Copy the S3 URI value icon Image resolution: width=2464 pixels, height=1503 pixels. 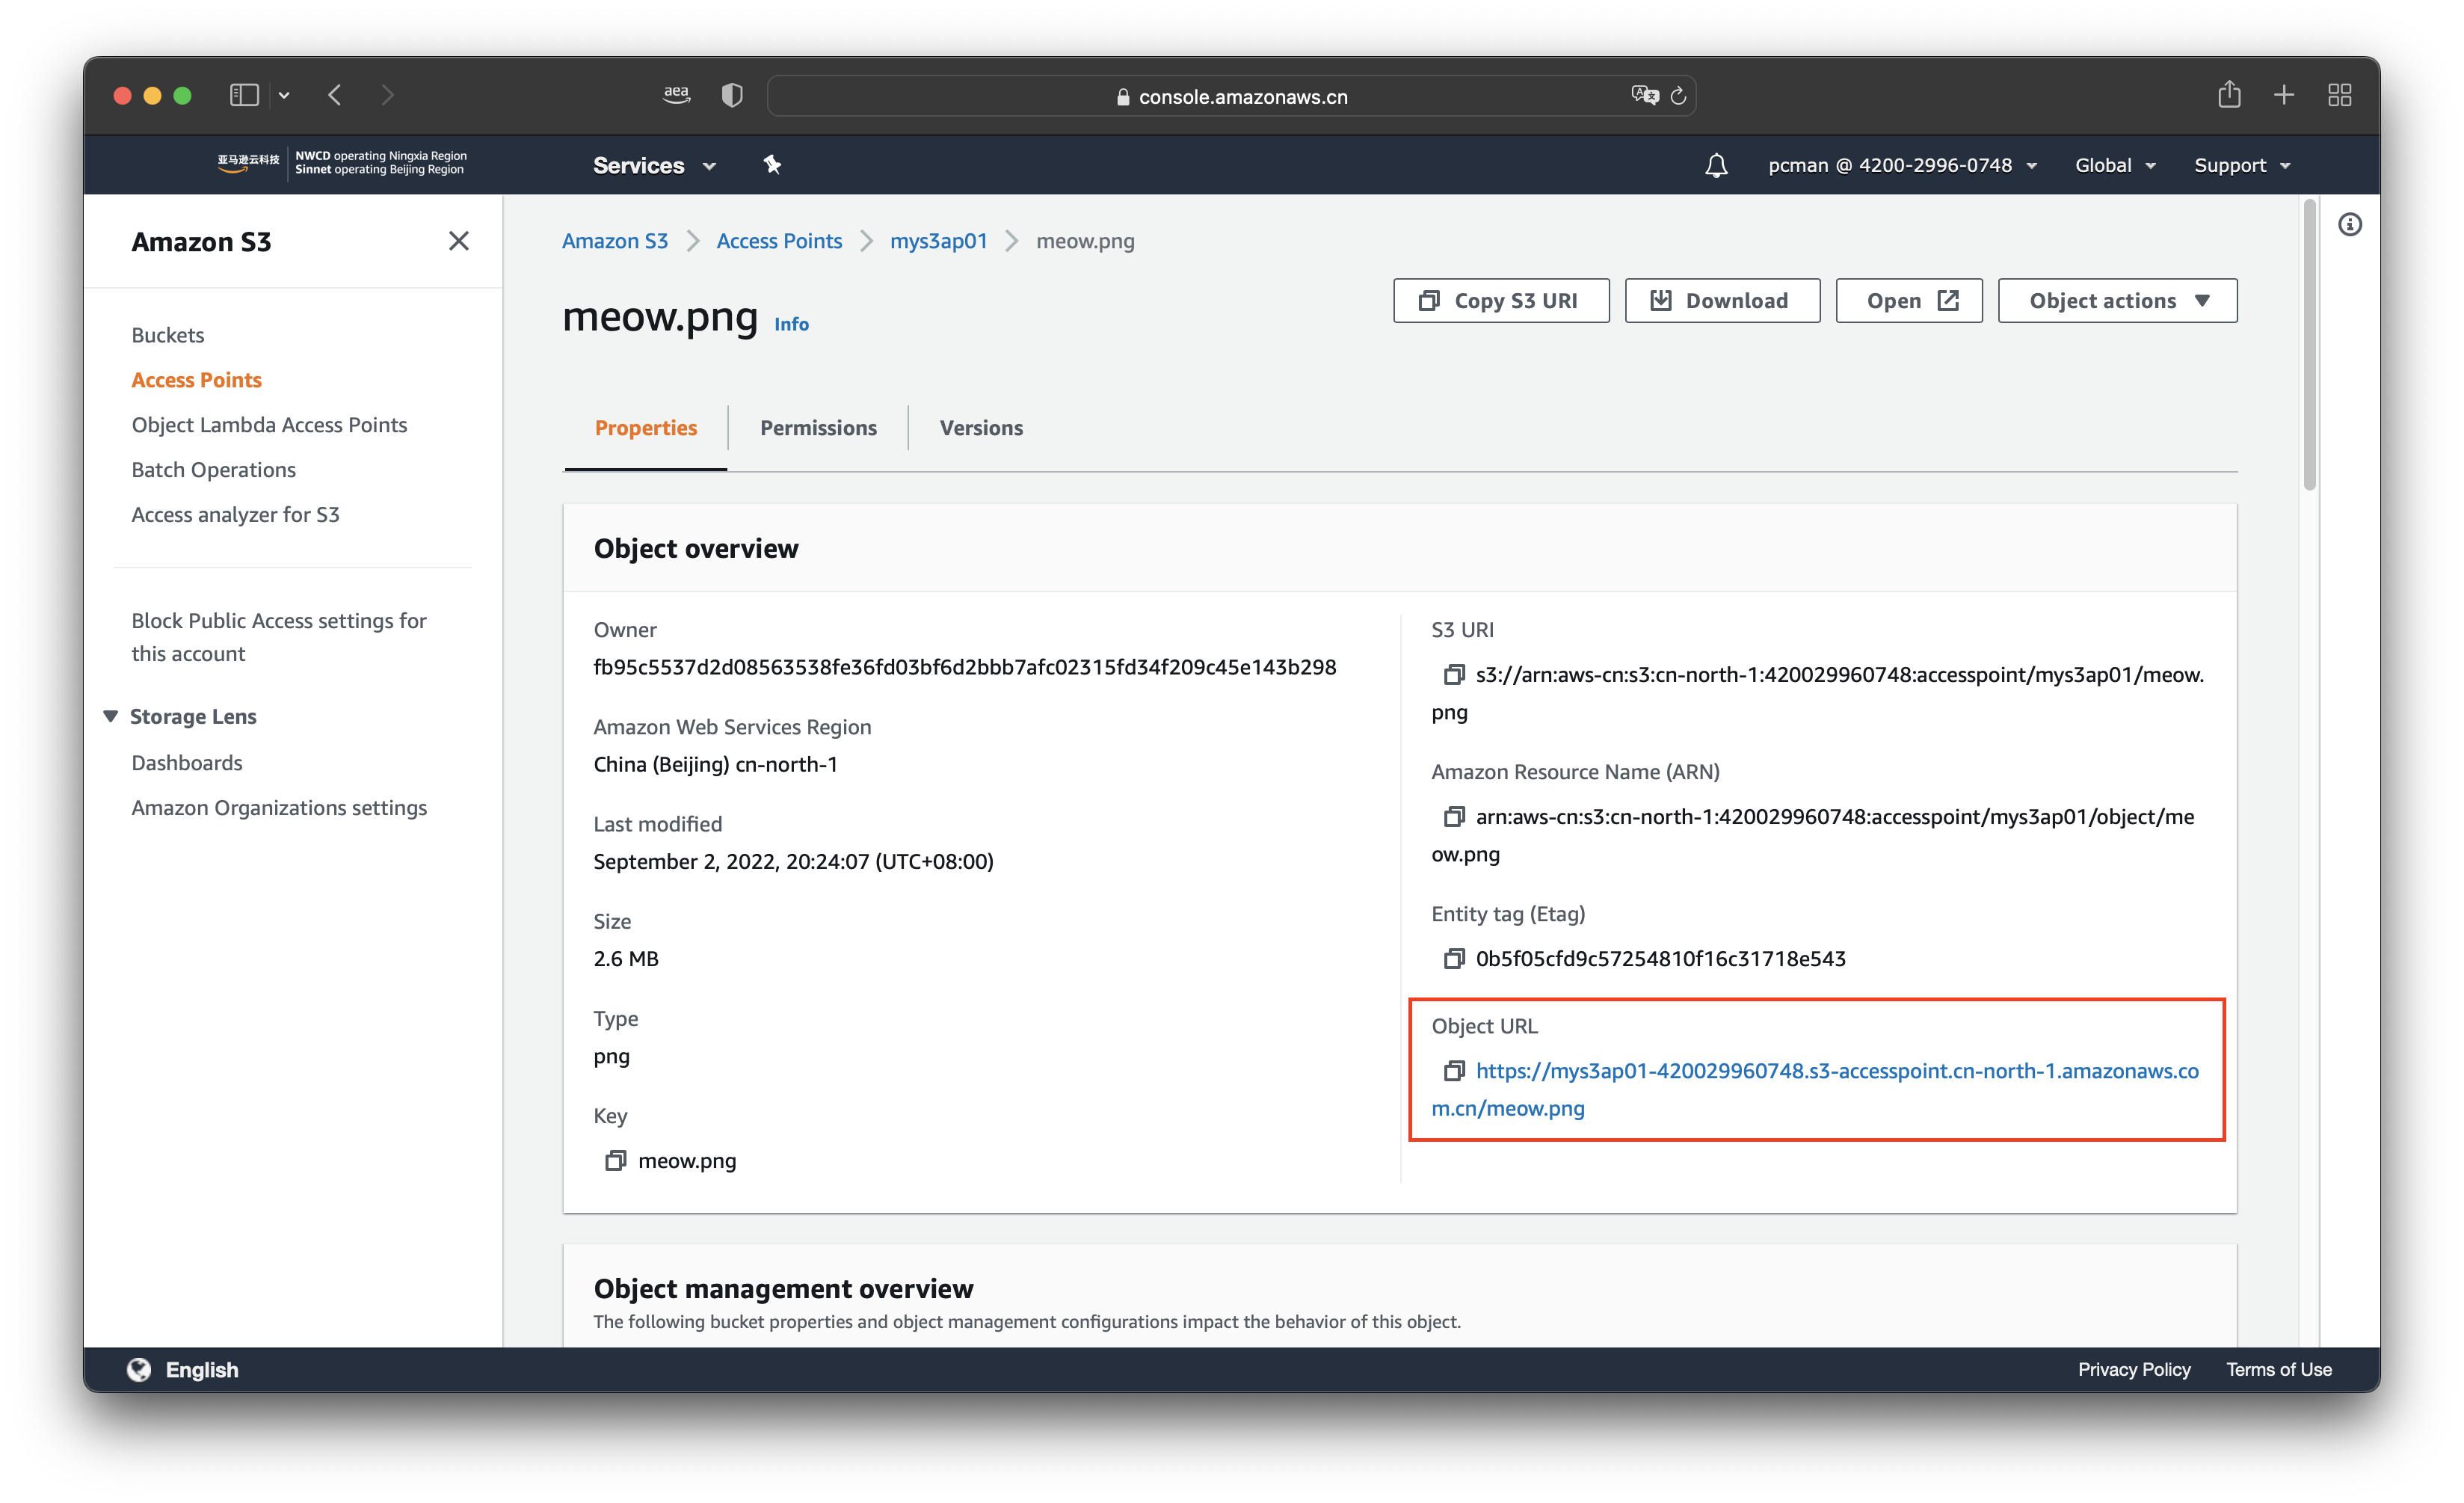click(x=1453, y=675)
